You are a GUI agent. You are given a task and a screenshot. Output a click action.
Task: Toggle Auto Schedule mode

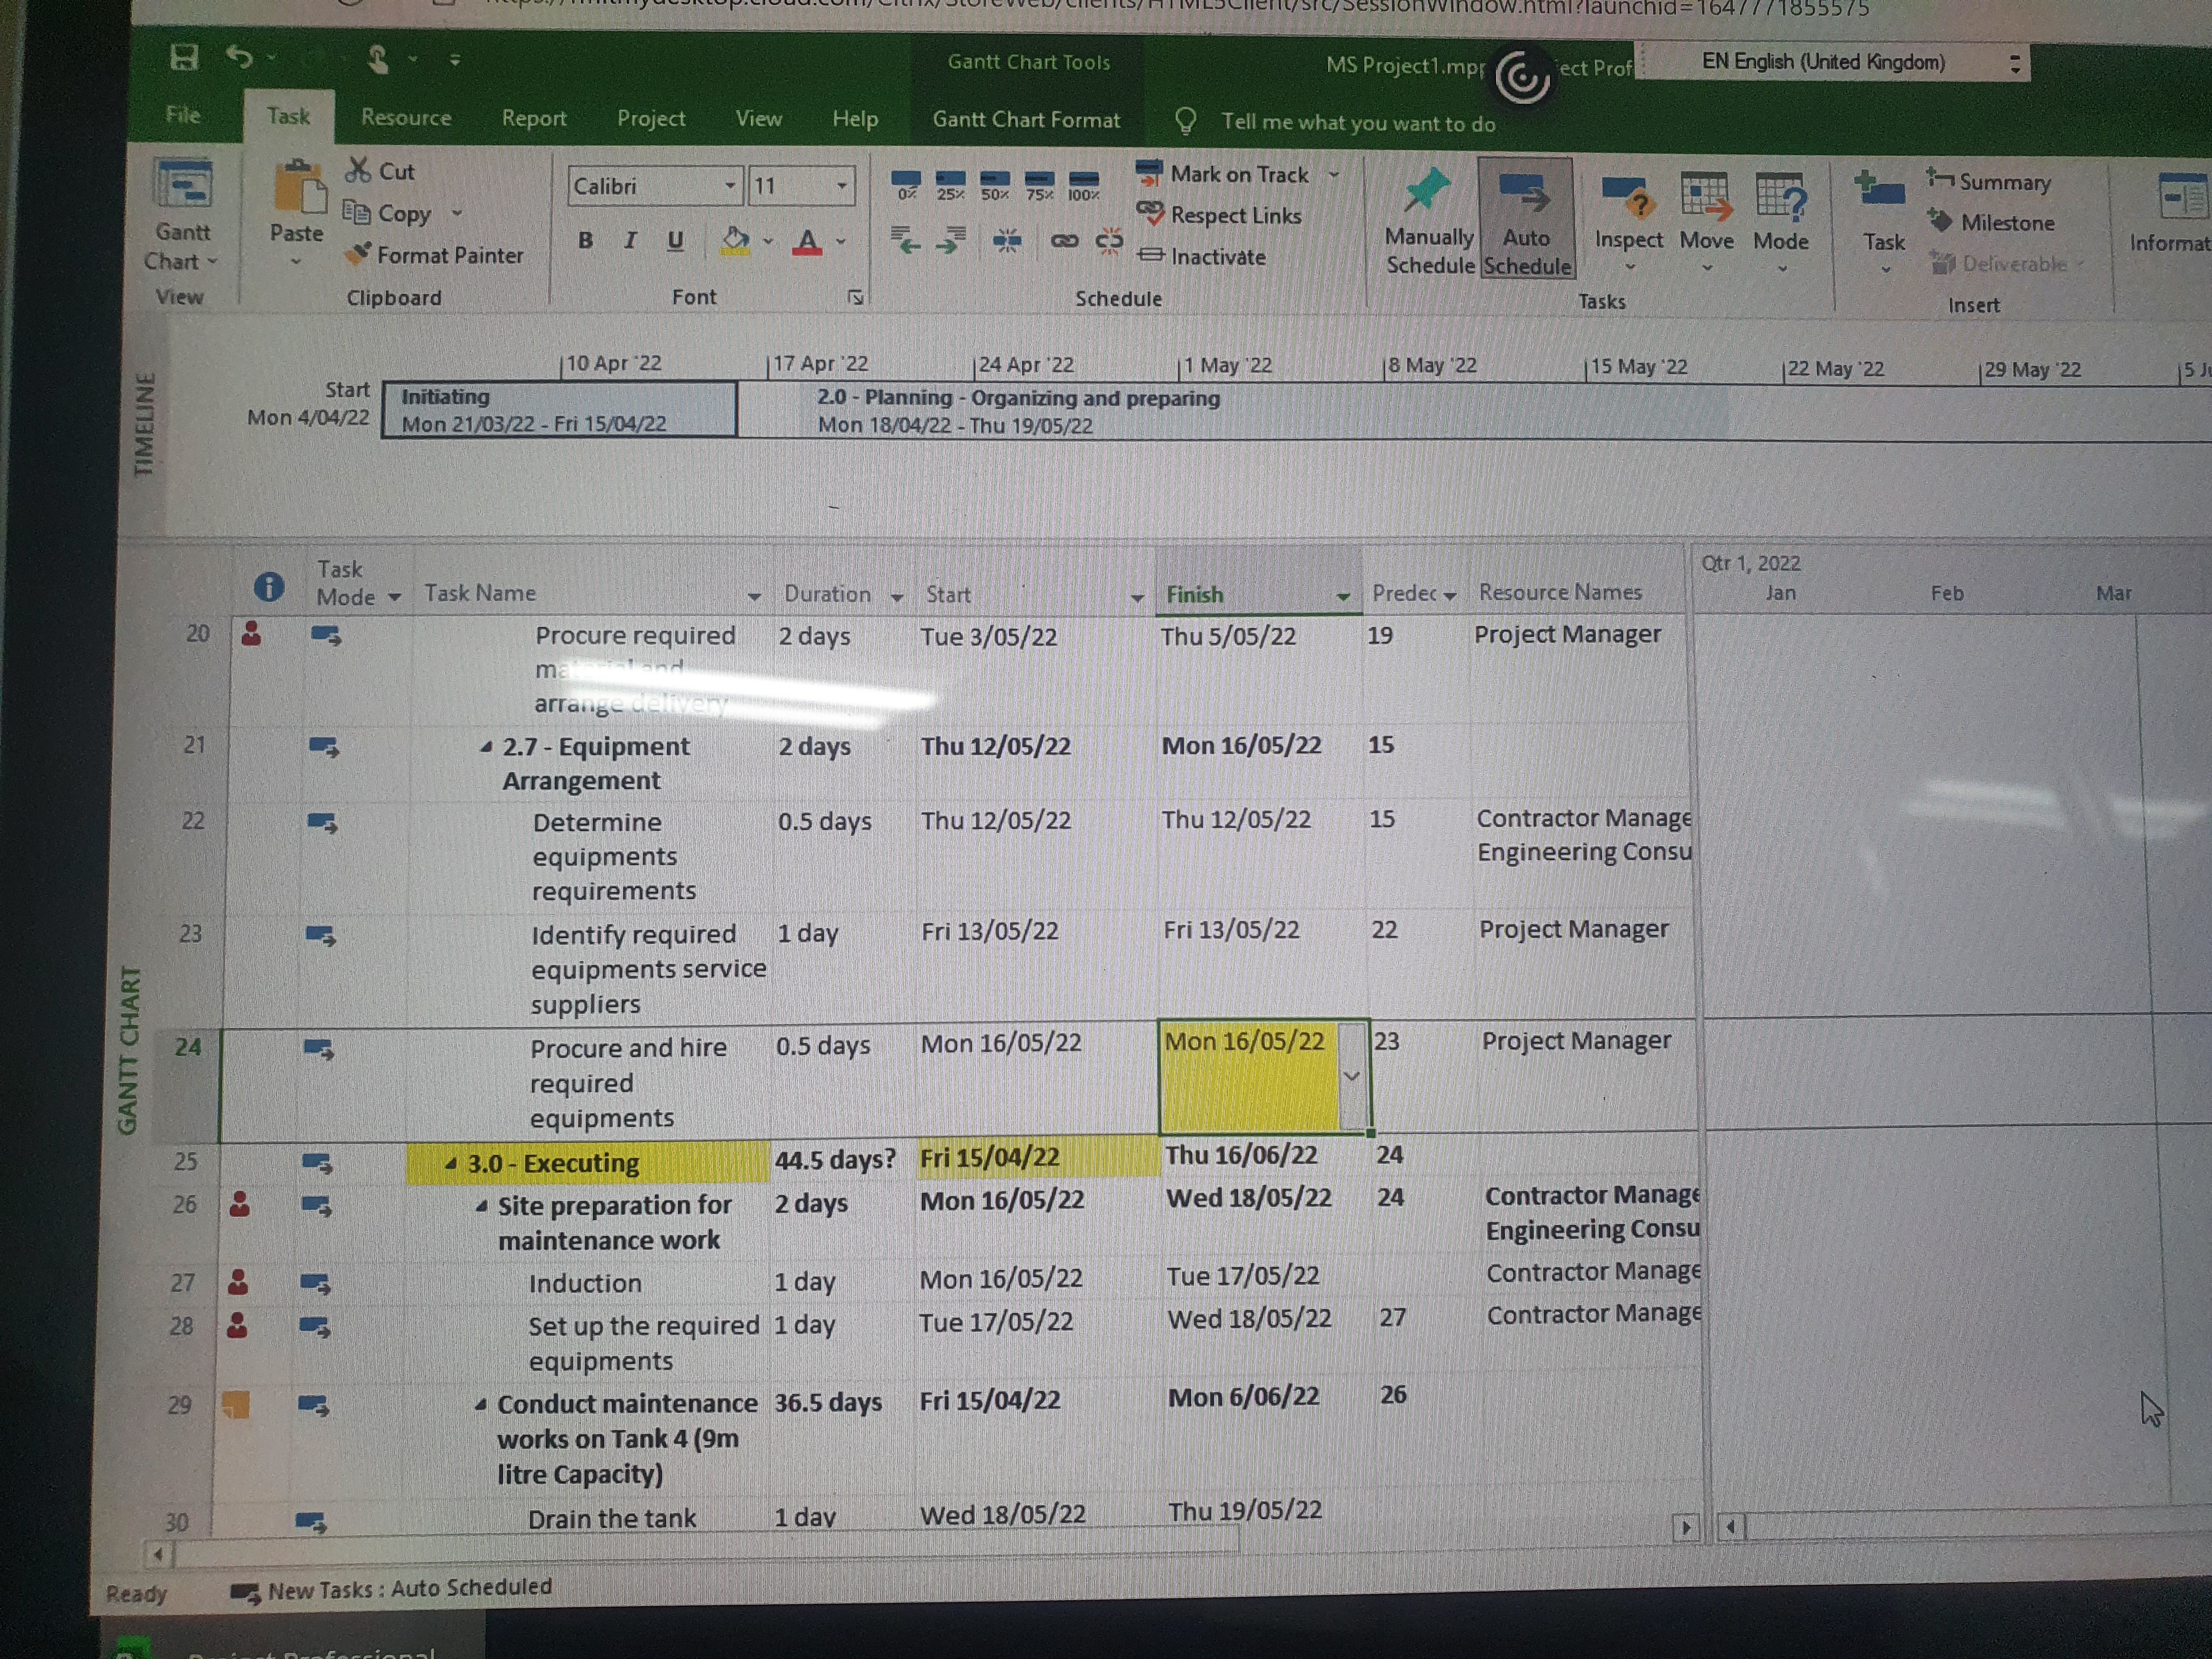point(1526,218)
